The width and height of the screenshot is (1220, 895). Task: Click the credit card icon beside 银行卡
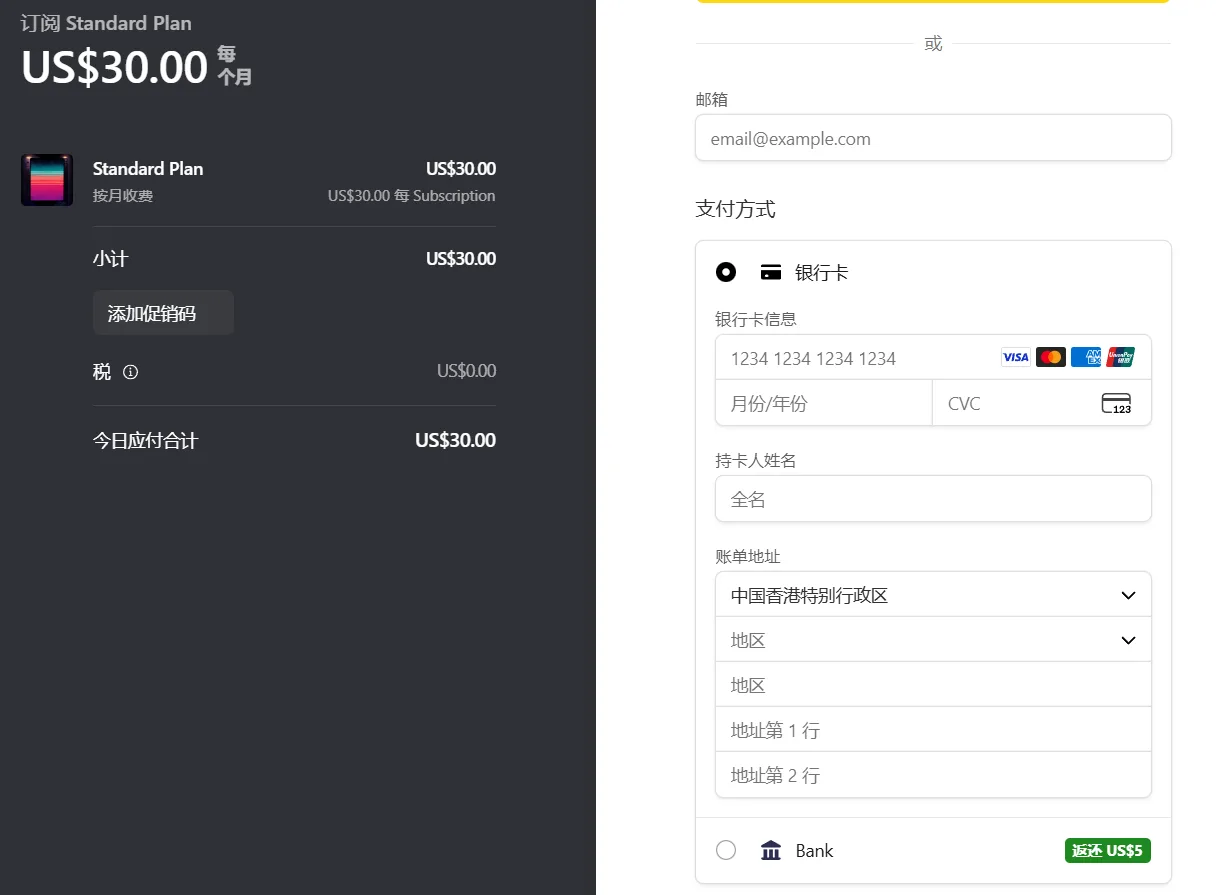[770, 271]
